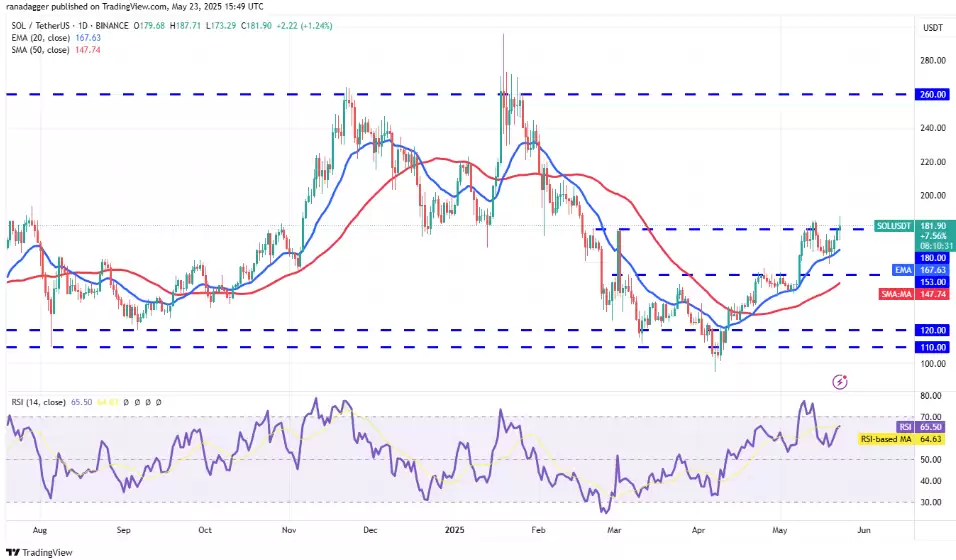Click the blue 260.00 price line label
This screenshot has height=560, width=956.
[x=933, y=95]
